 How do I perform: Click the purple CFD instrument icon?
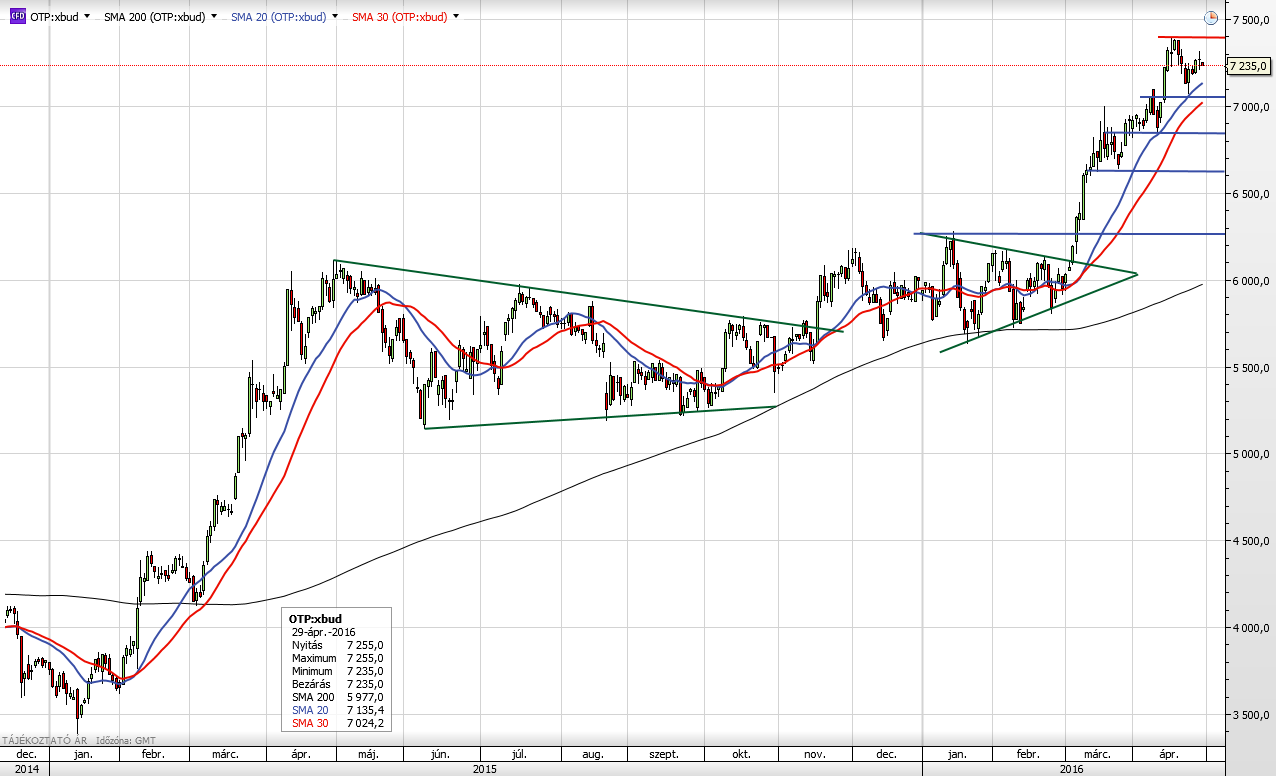point(17,16)
